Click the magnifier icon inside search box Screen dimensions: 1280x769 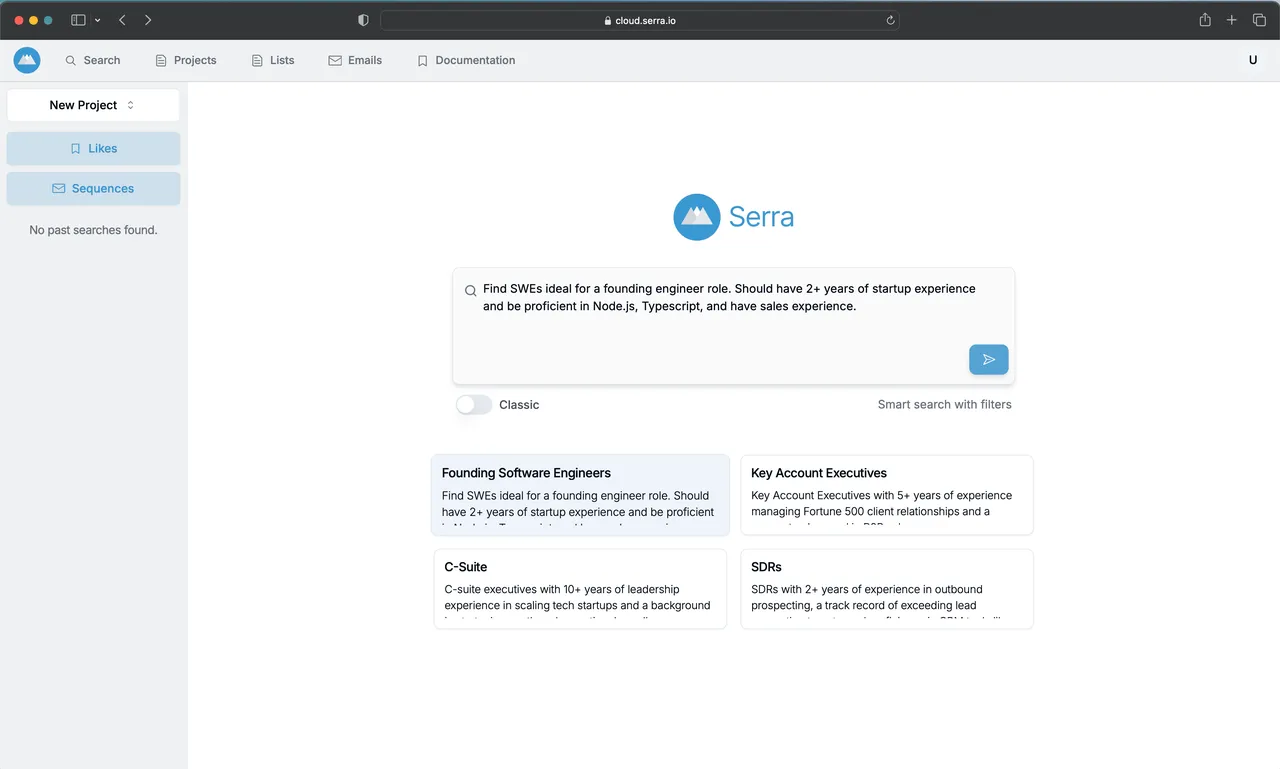coord(470,291)
